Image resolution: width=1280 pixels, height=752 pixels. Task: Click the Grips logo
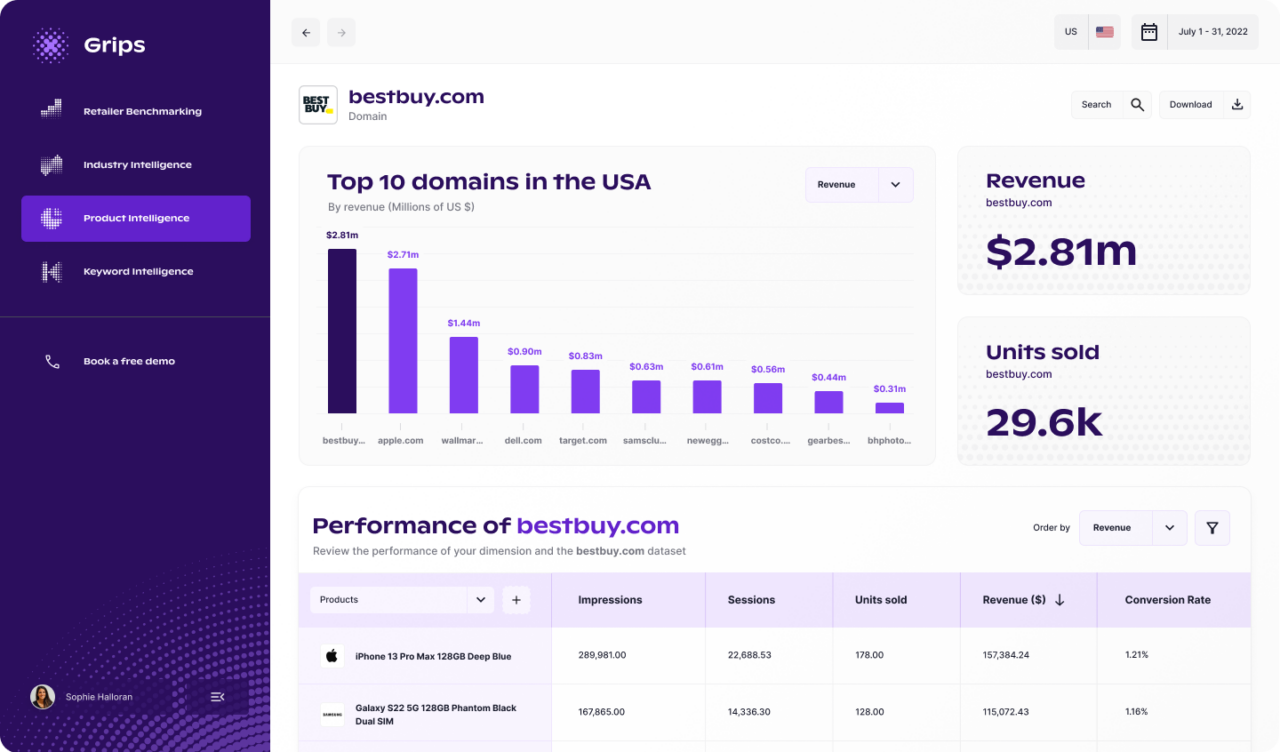coord(89,45)
